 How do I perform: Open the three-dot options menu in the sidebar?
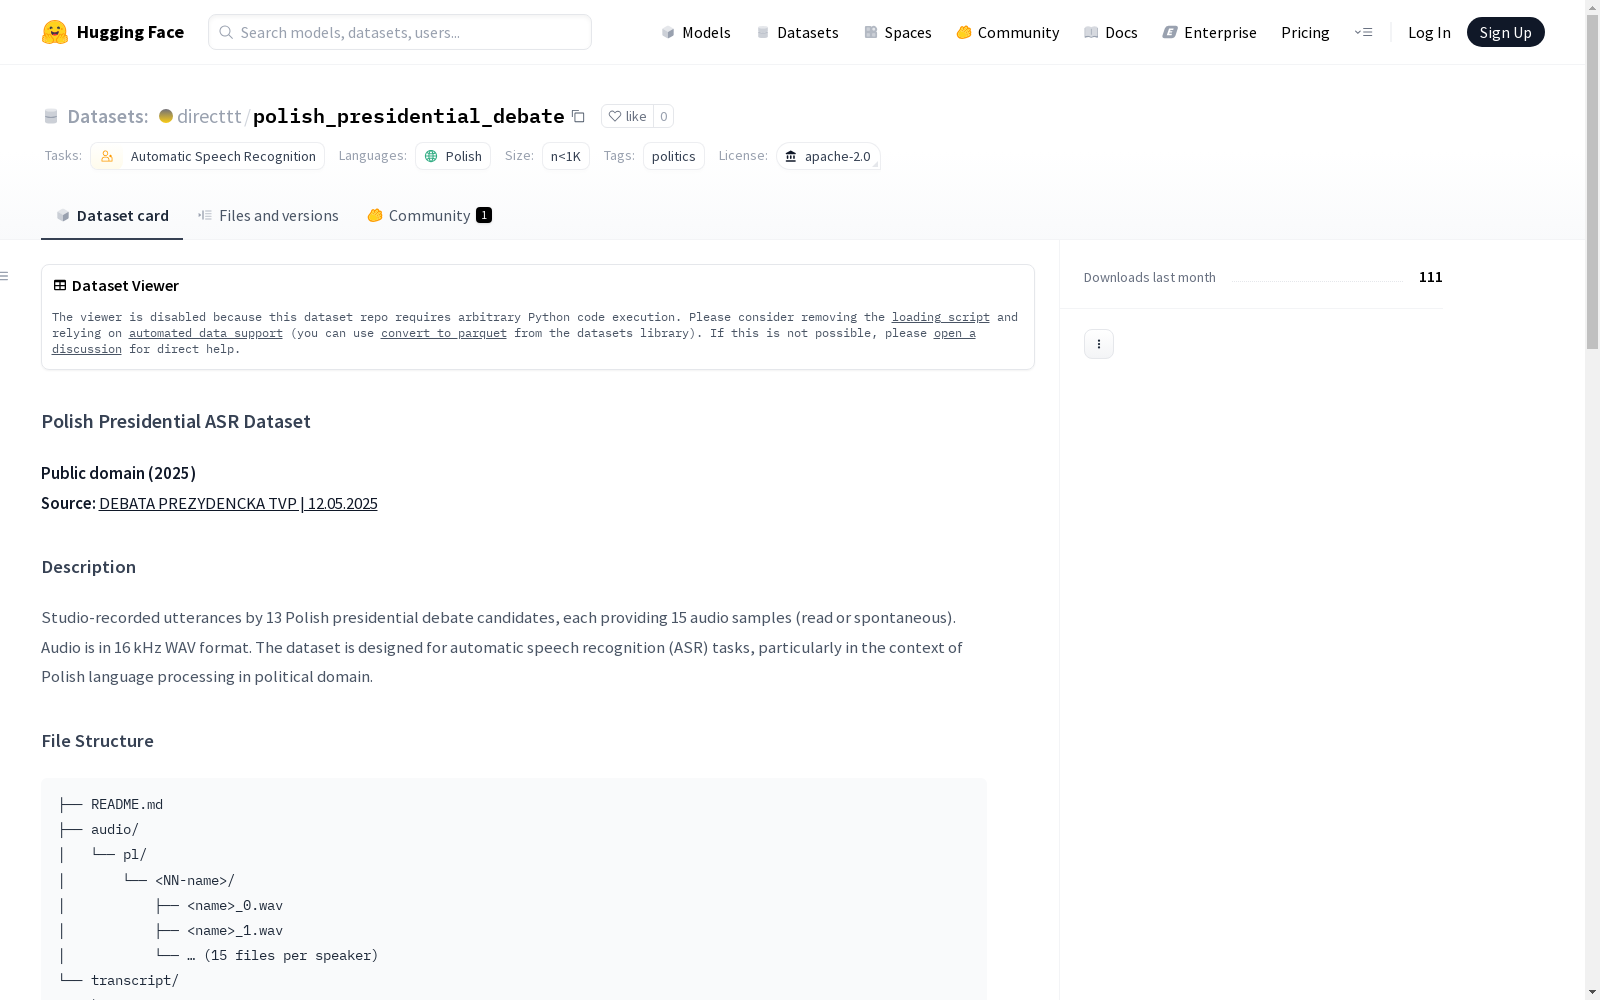click(x=1099, y=344)
